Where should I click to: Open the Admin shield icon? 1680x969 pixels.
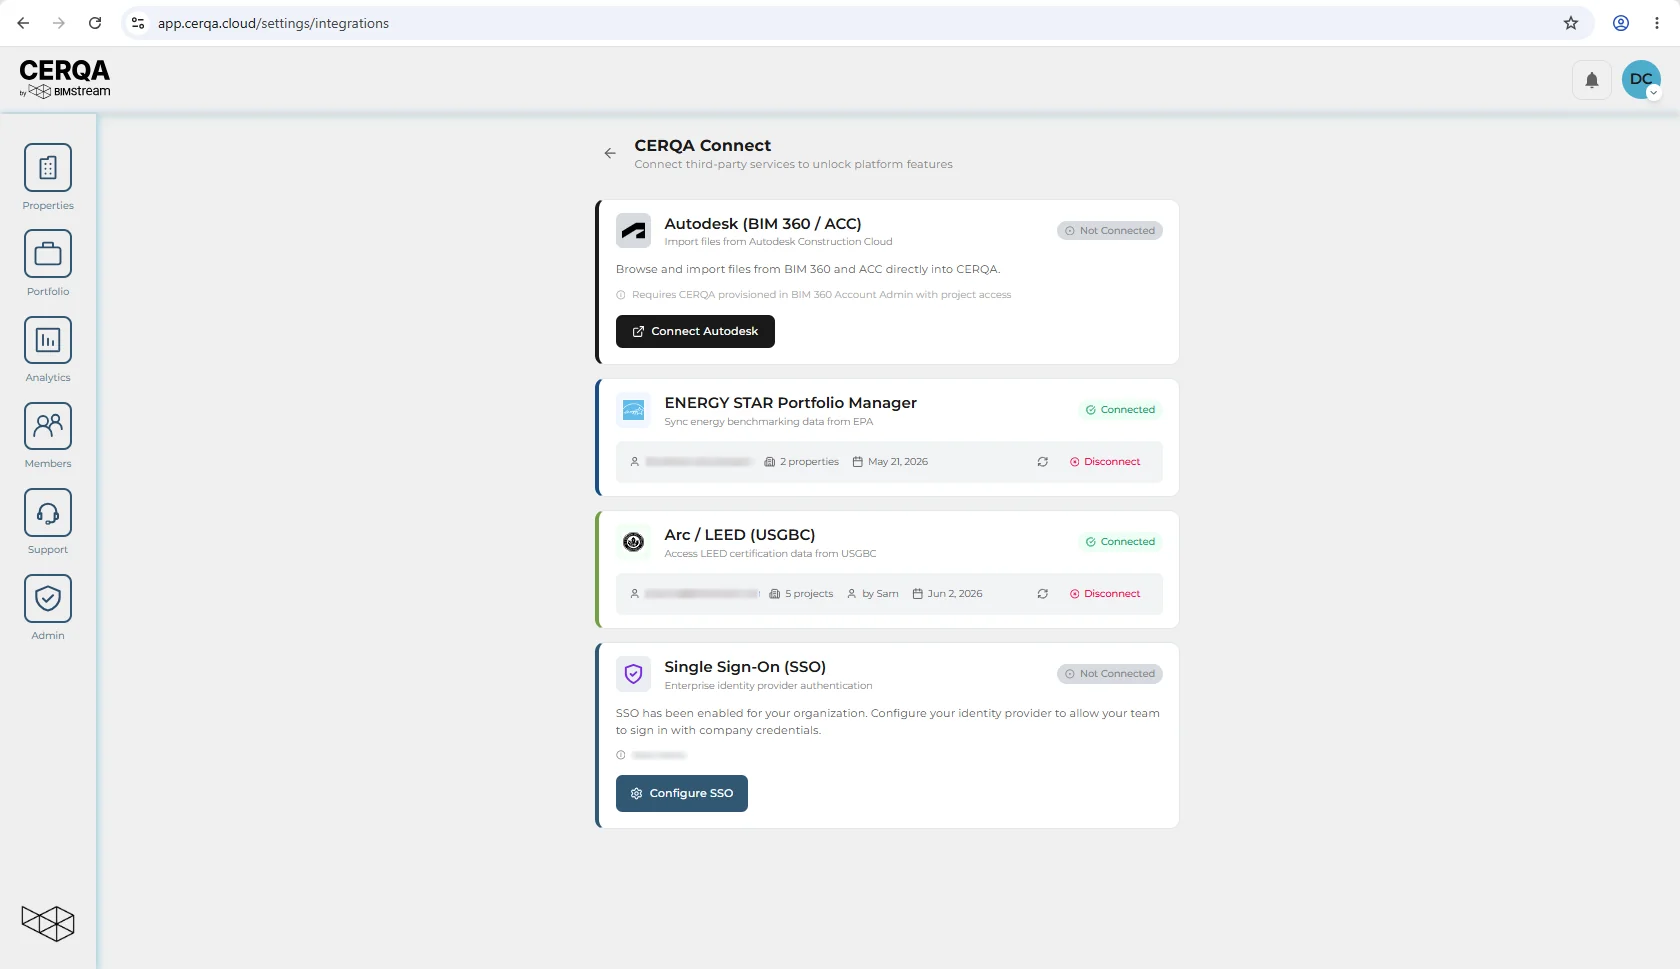(48, 598)
